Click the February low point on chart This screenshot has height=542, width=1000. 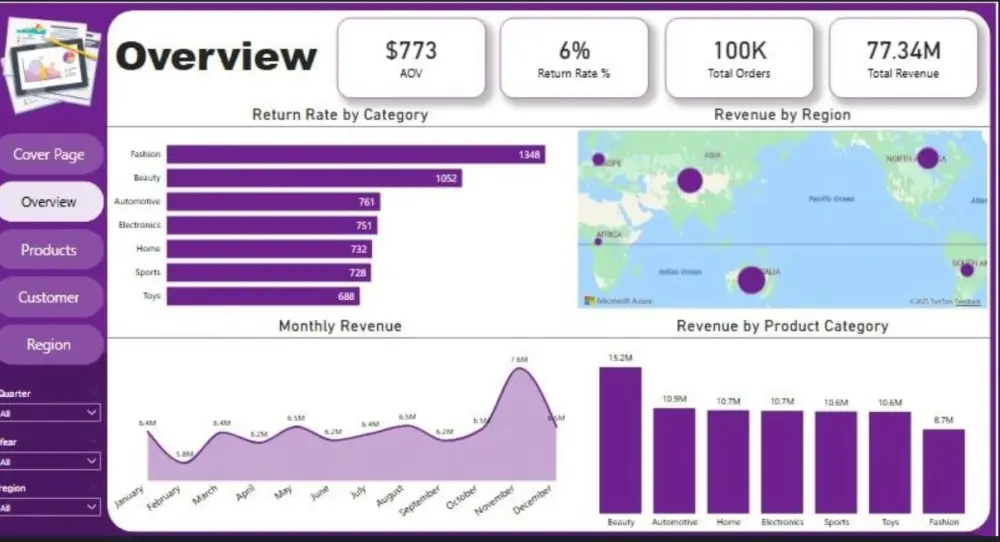click(184, 462)
